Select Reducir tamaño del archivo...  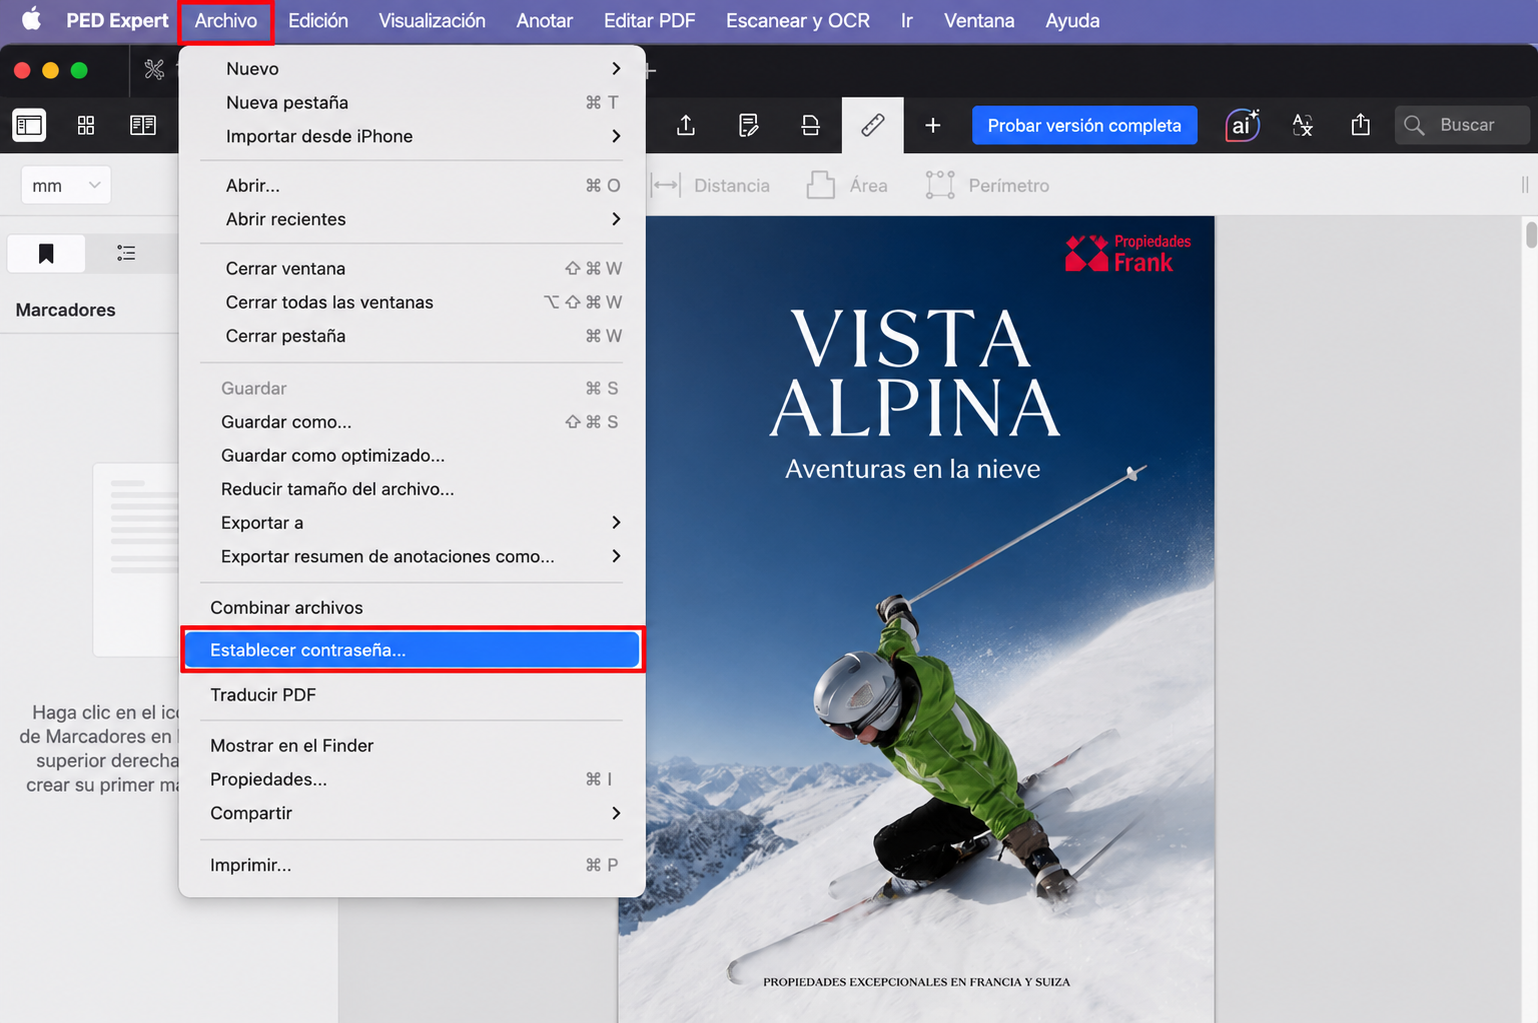coord(411,489)
